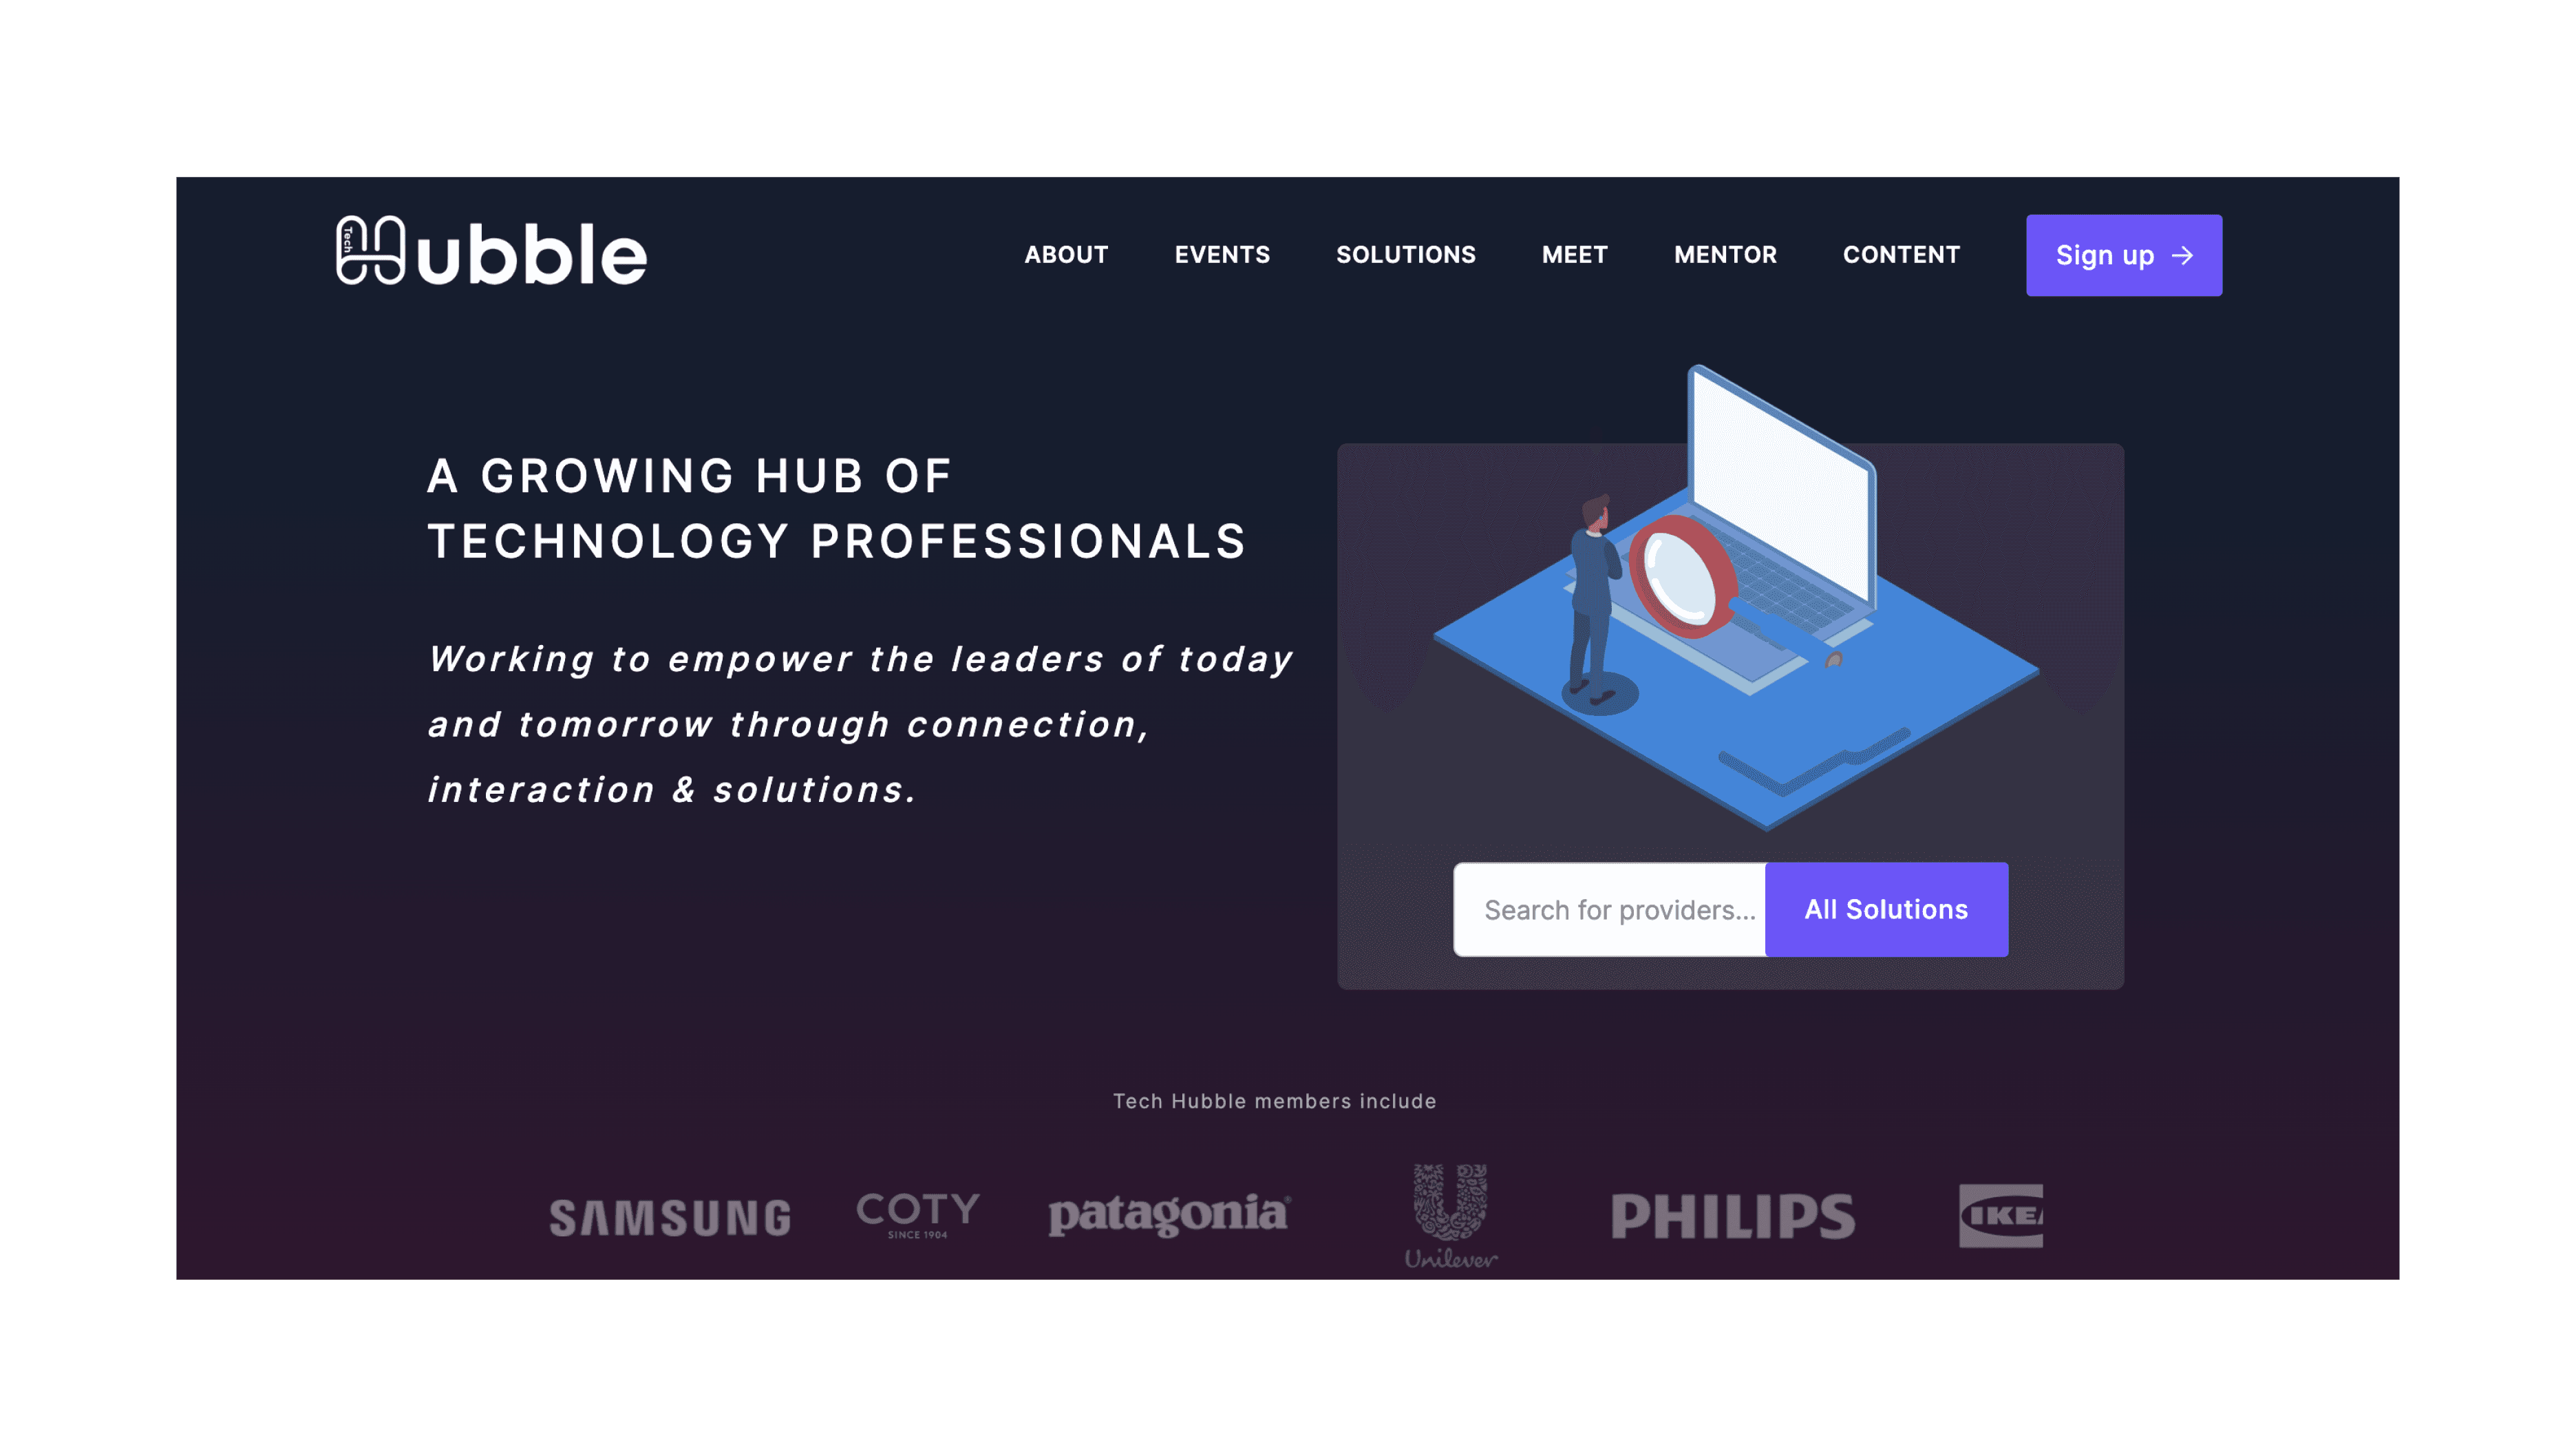This screenshot has height=1456, width=2576.
Task: Open the About navigation menu item
Action: click(1065, 255)
